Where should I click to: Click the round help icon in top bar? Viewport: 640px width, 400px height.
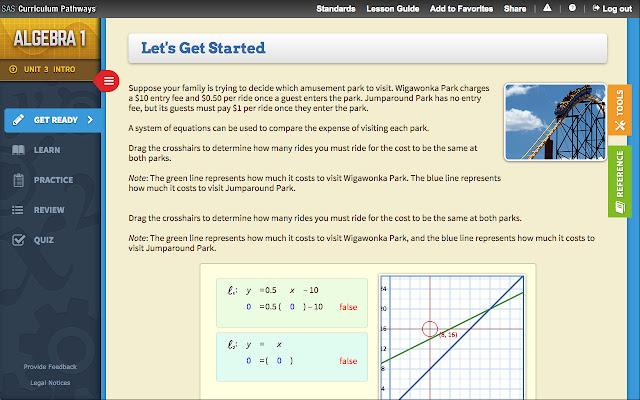point(572,8)
